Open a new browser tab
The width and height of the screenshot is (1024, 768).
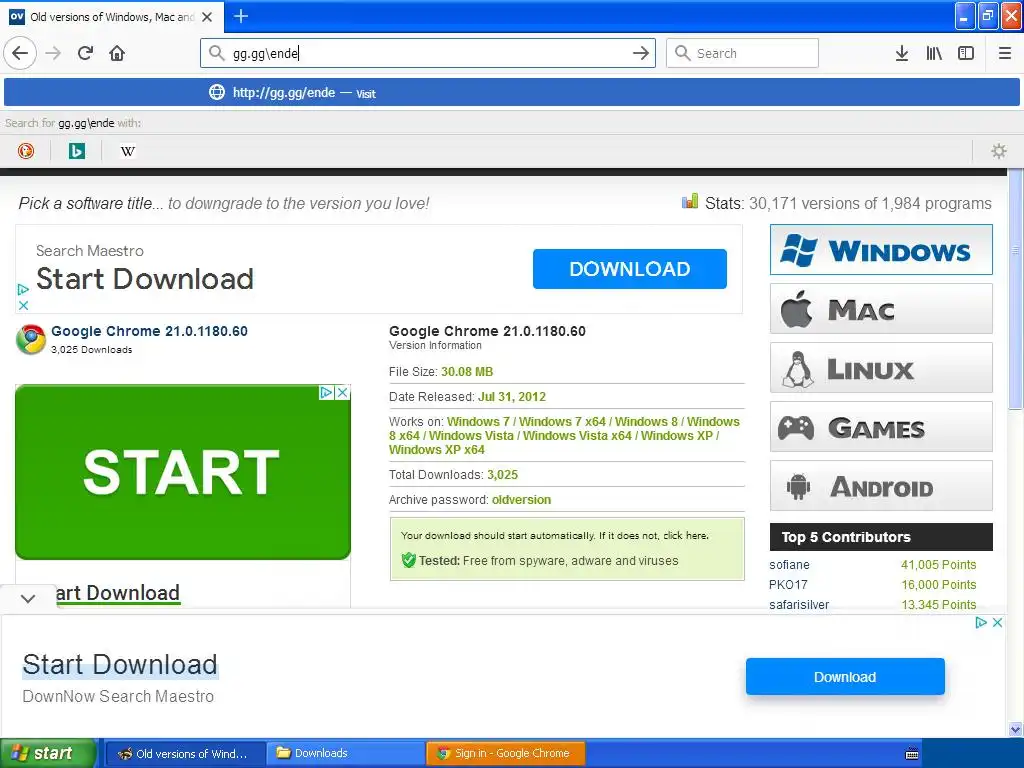pos(241,16)
